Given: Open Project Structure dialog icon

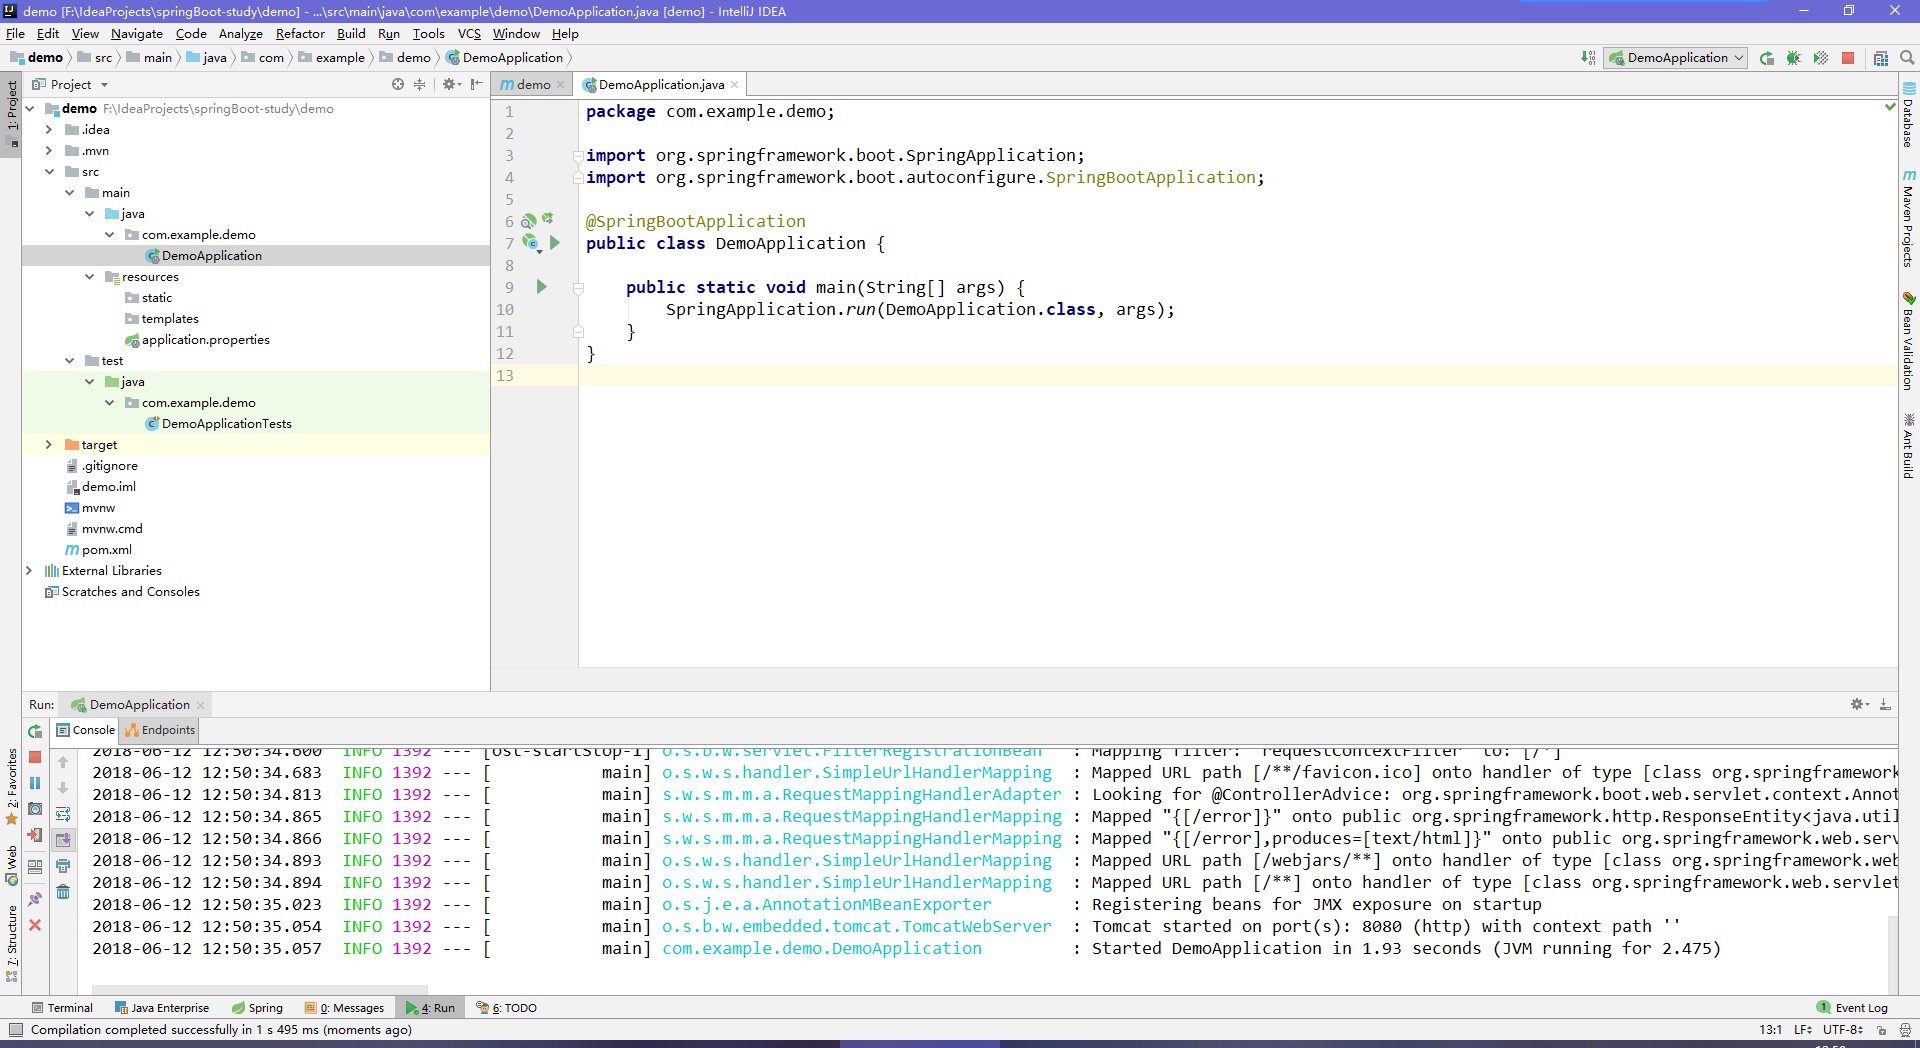Looking at the screenshot, I should 1881,58.
